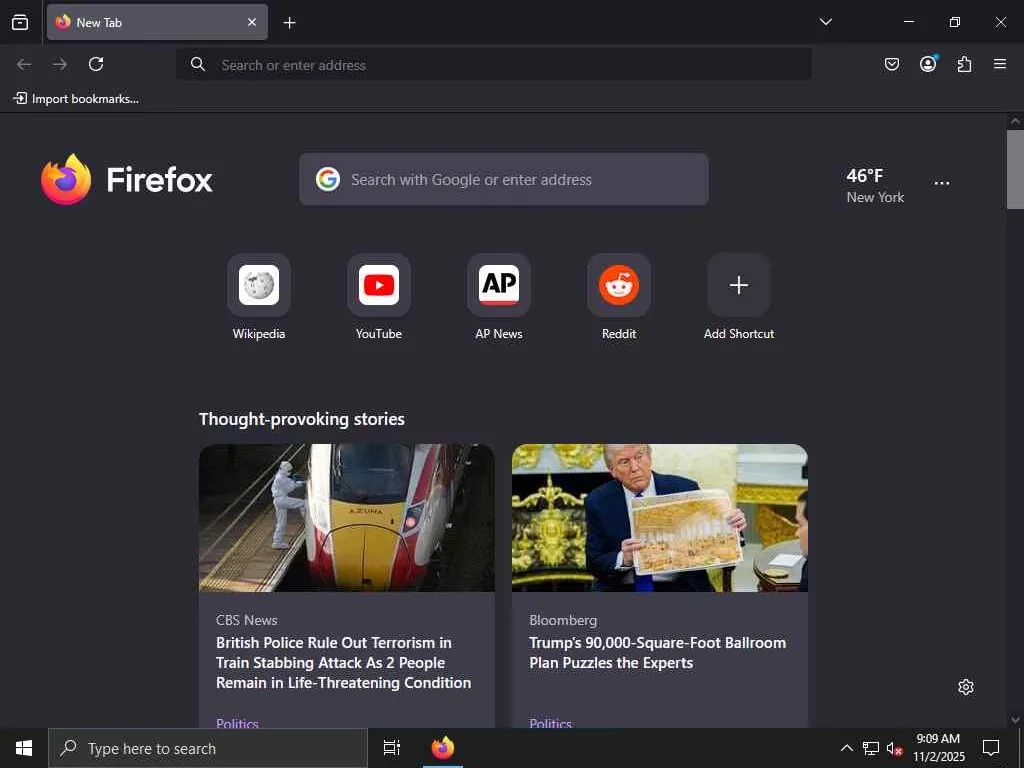Select the New Tab browser tab
Screen dimensions: 1024x768
pyautogui.click(x=157, y=22)
